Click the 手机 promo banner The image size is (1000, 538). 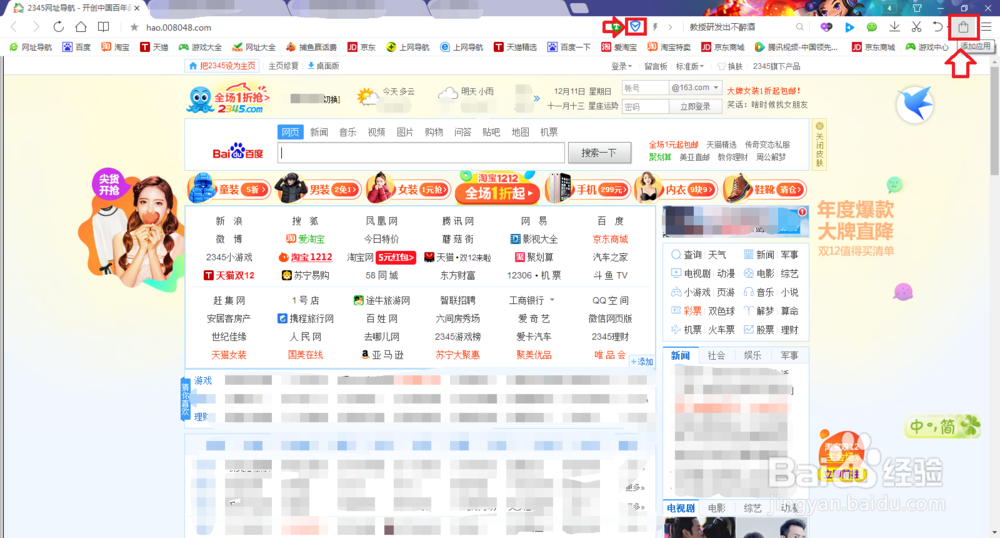[x=589, y=189]
